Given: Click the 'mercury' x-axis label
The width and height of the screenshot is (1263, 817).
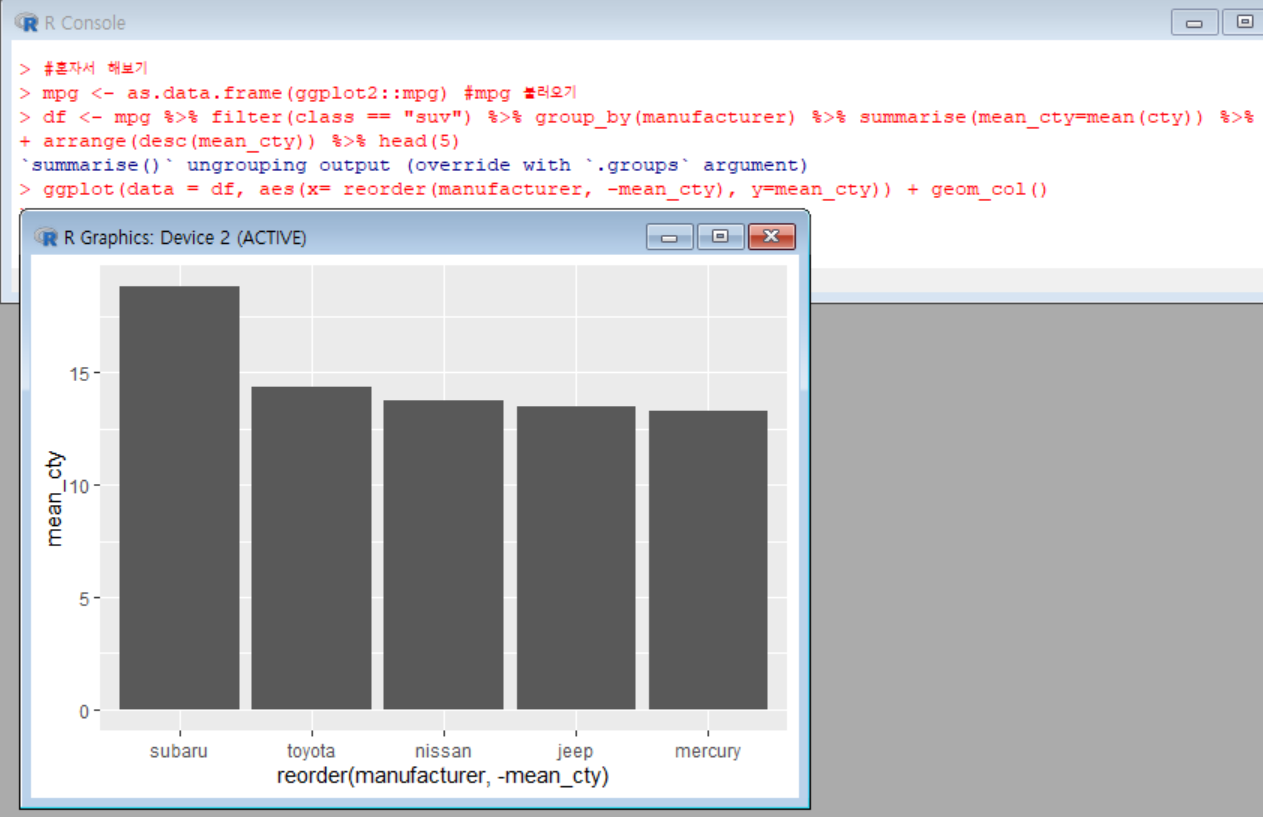Looking at the screenshot, I should click(x=707, y=752).
